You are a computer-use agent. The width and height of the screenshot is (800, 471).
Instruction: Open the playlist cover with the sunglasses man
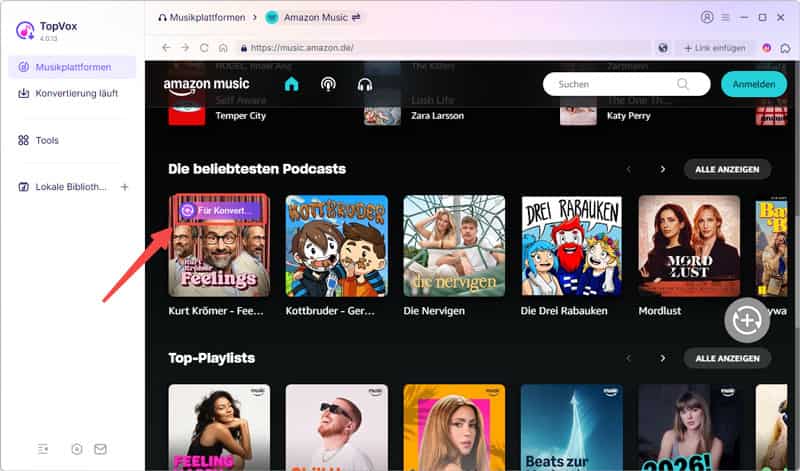(x=337, y=428)
